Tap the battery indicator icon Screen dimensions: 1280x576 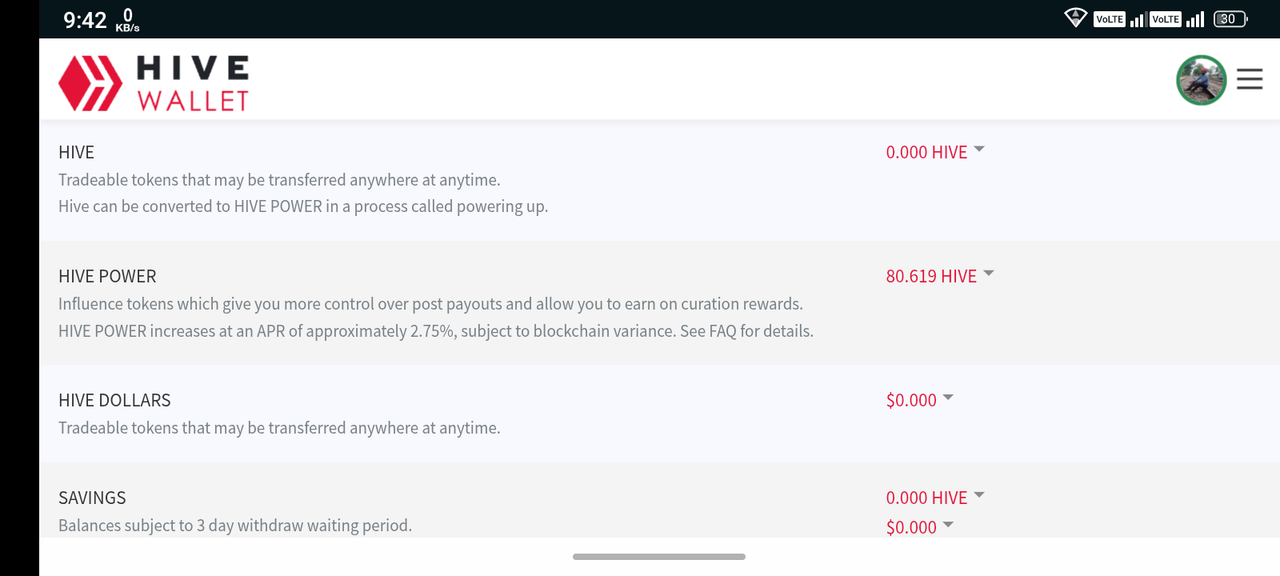click(x=1230, y=18)
